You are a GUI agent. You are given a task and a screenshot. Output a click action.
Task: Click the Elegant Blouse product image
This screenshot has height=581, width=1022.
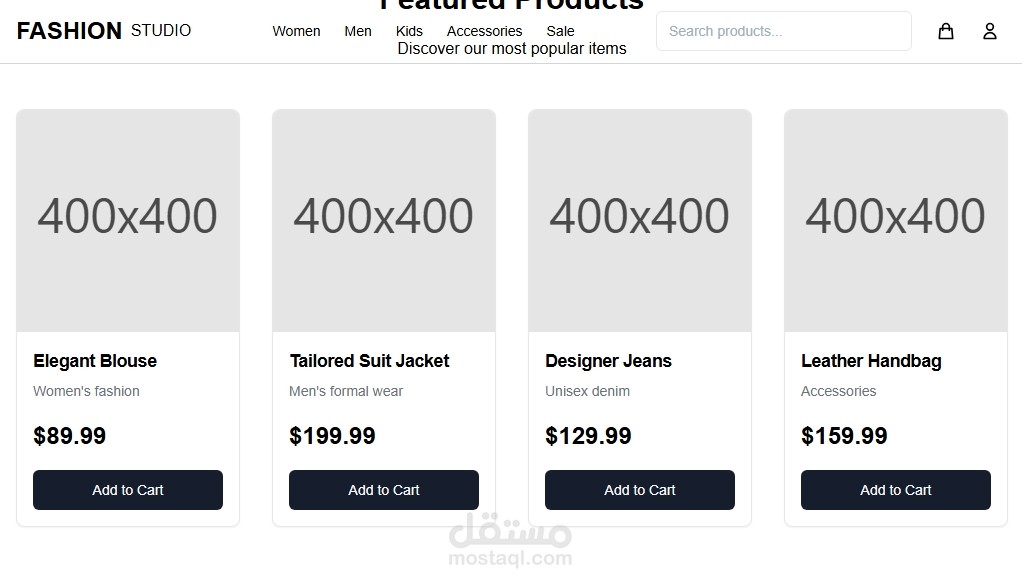(x=128, y=220)
